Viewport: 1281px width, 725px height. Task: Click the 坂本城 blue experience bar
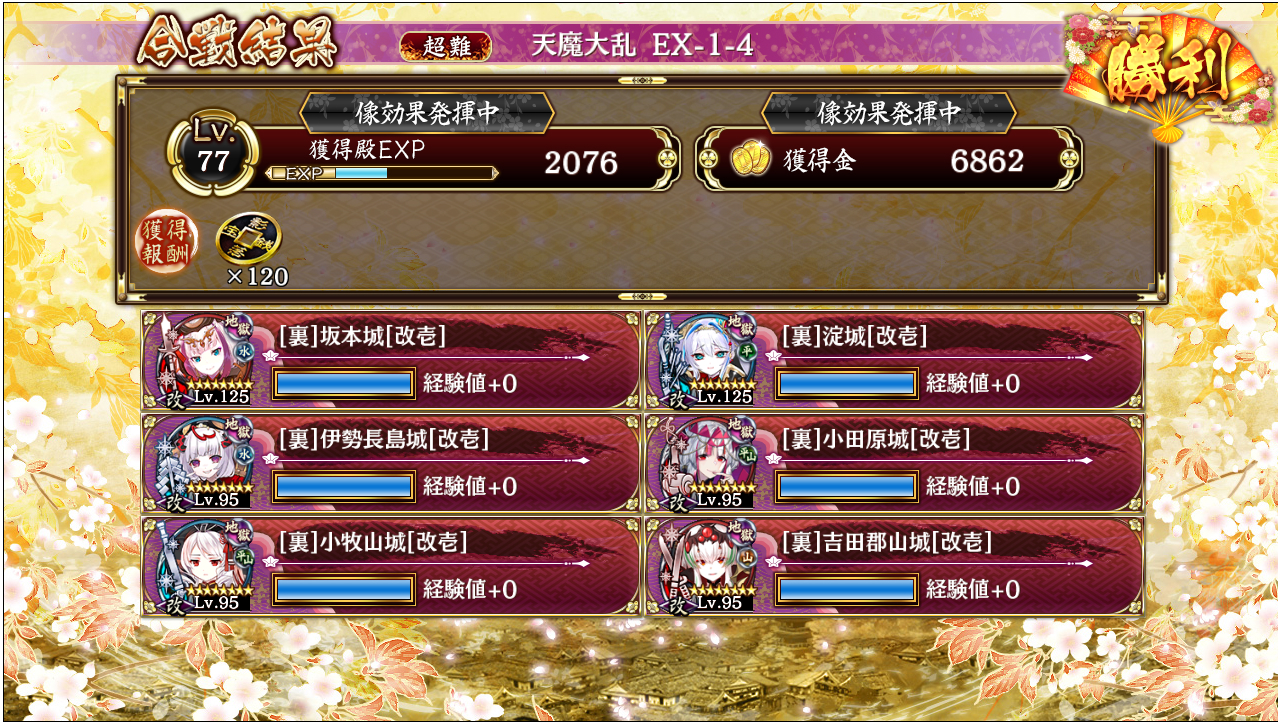click(x=343, y=383)
